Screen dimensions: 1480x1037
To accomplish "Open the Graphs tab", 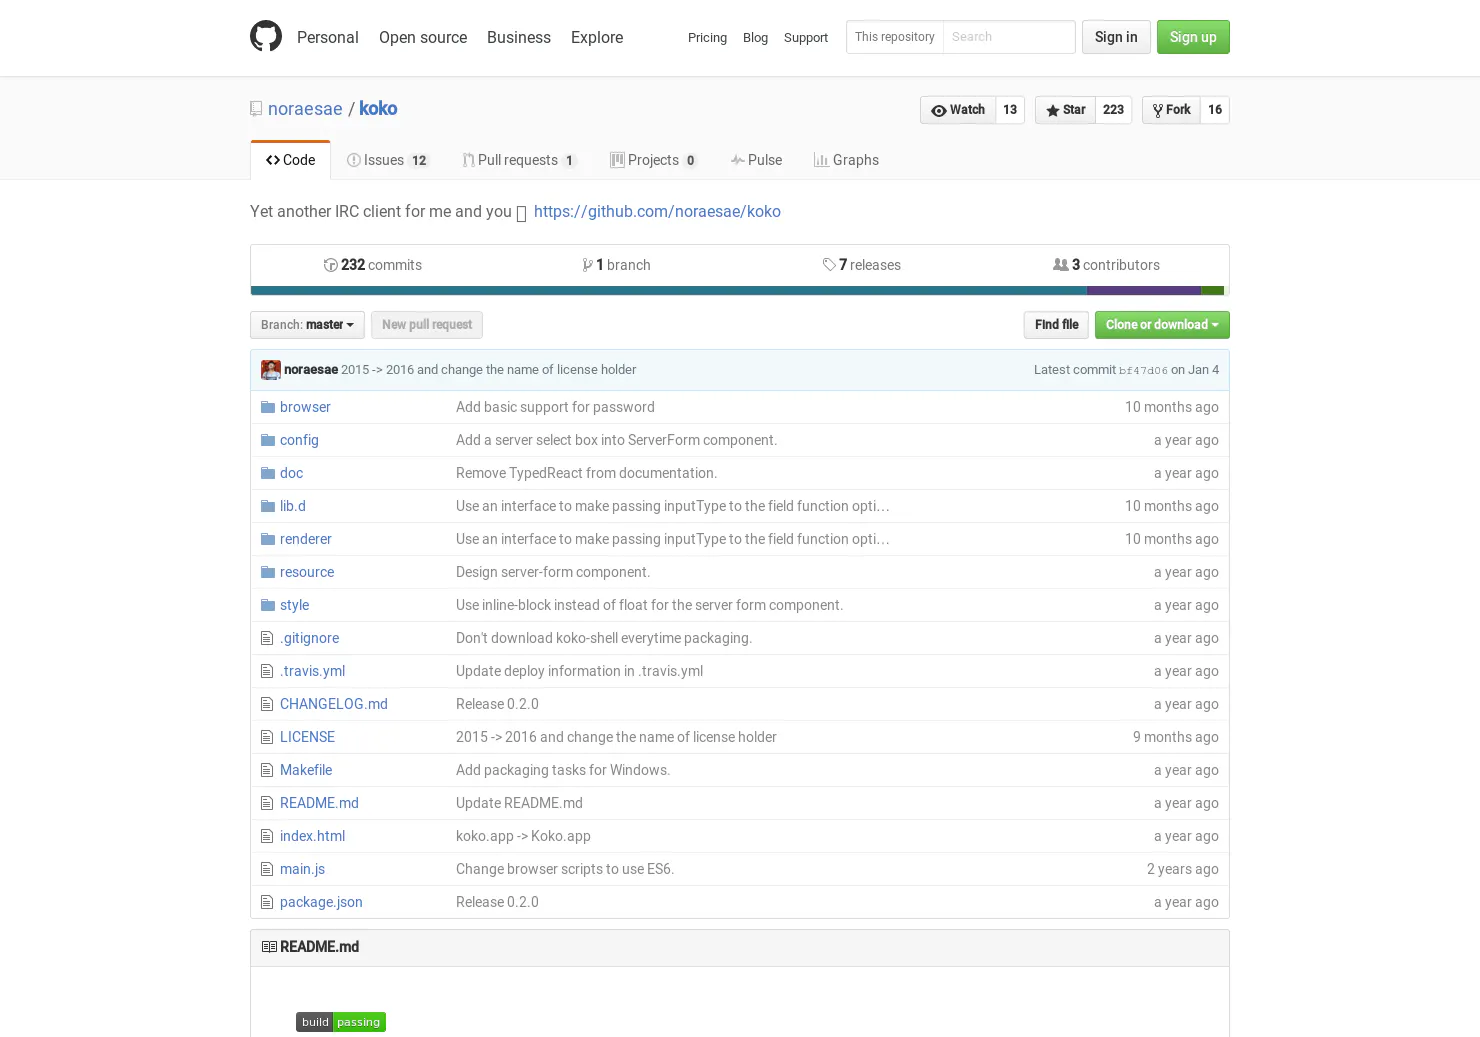I will coord(846,160).
